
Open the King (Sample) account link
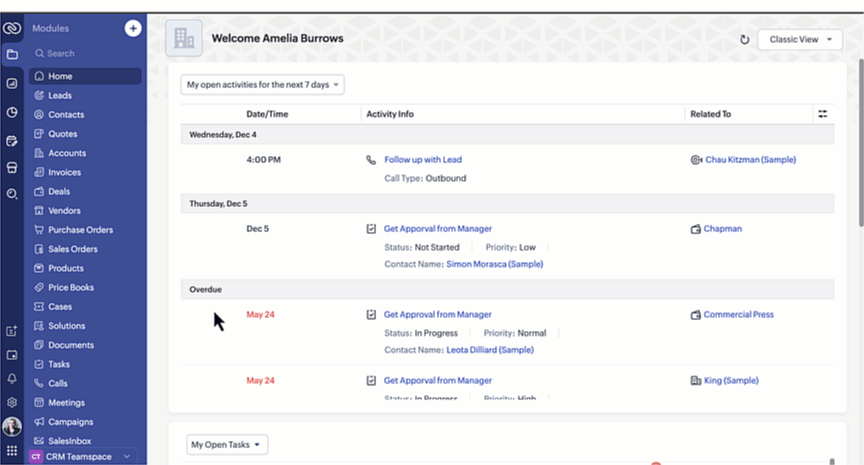pyautogui.click(x=731, y=380)
